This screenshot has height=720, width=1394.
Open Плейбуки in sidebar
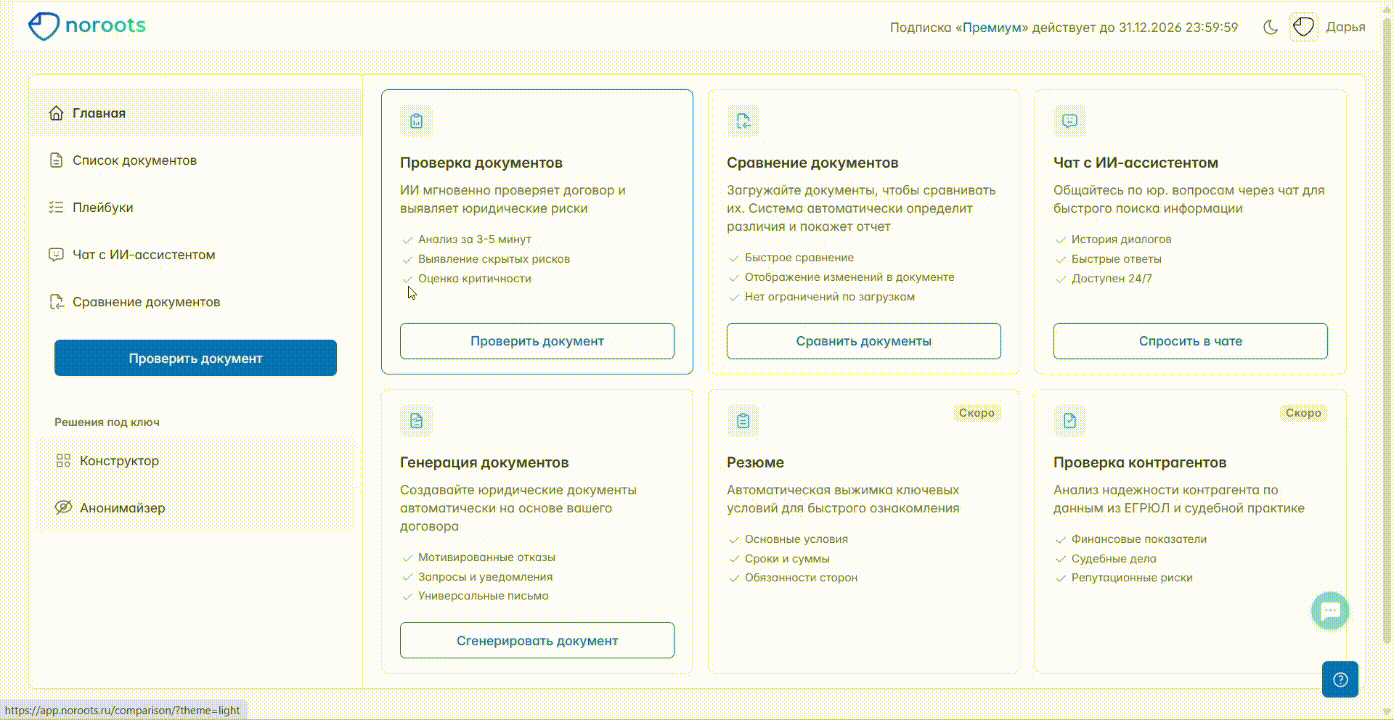tap(196, 207)
